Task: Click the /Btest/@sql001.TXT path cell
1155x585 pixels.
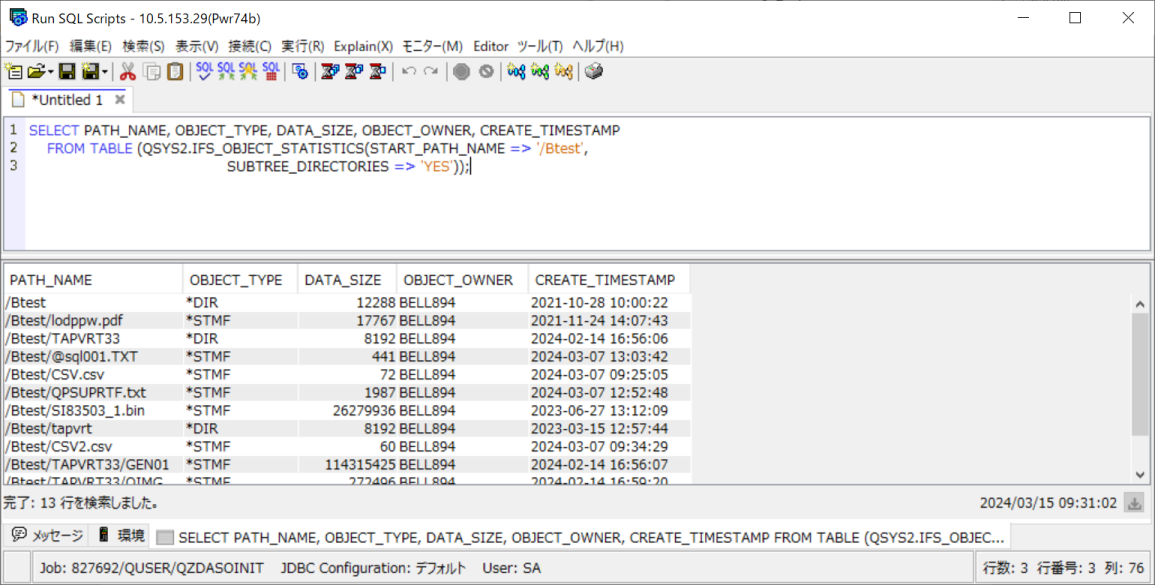Action: pyautogui.click(x=93, y=357)
